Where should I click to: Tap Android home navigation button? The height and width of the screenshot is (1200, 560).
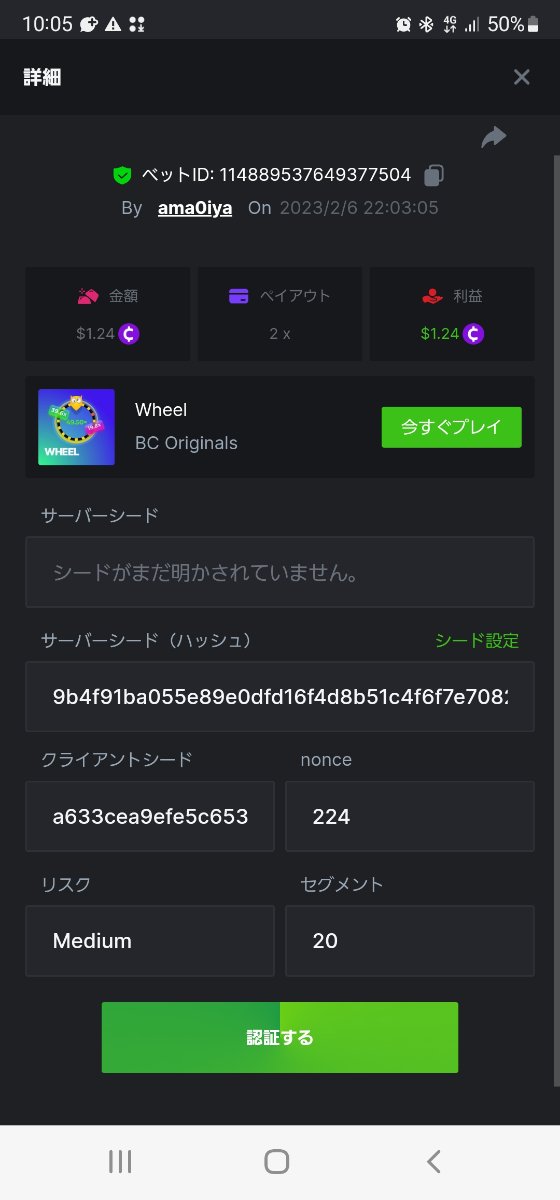(x=277, y=1161)
